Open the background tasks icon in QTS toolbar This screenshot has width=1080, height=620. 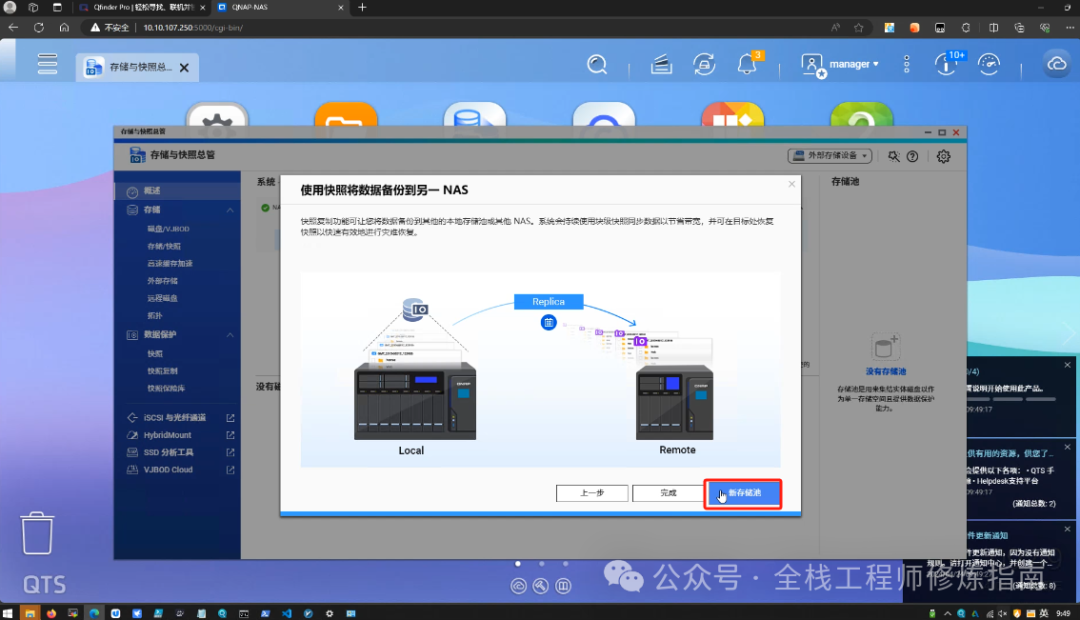(x=661, y=64)
